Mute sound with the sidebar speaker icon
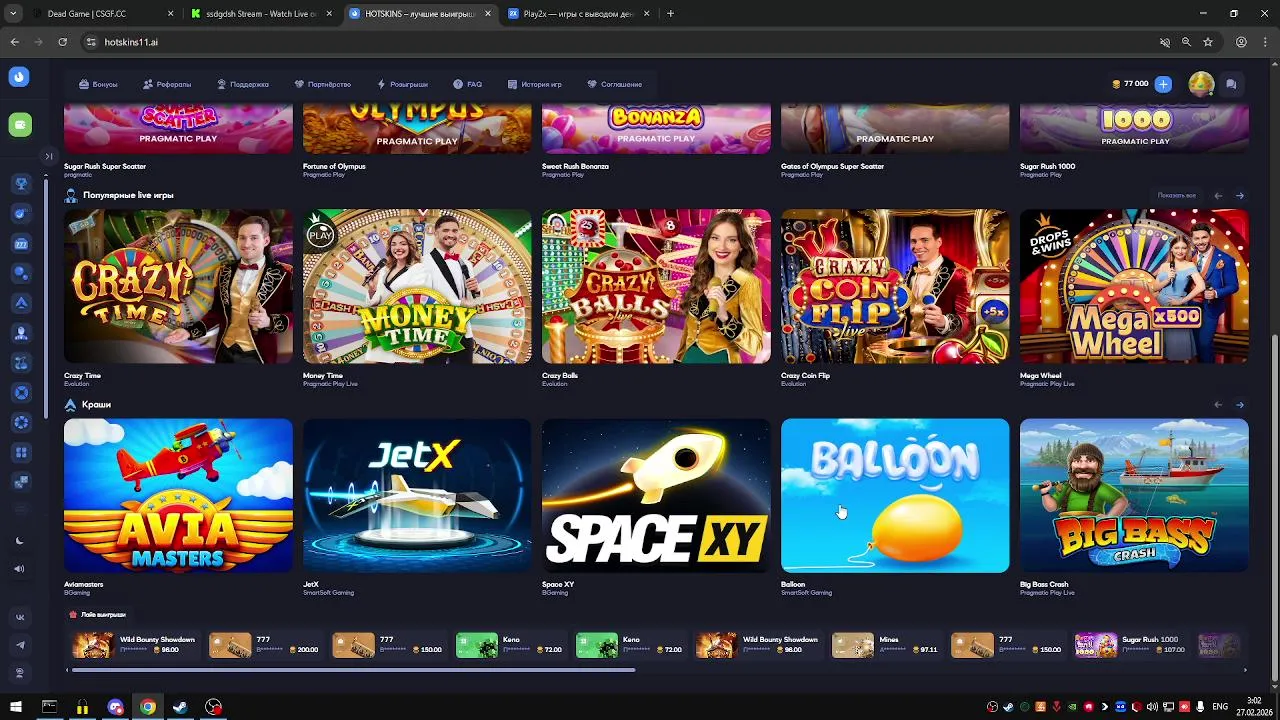 20,569
